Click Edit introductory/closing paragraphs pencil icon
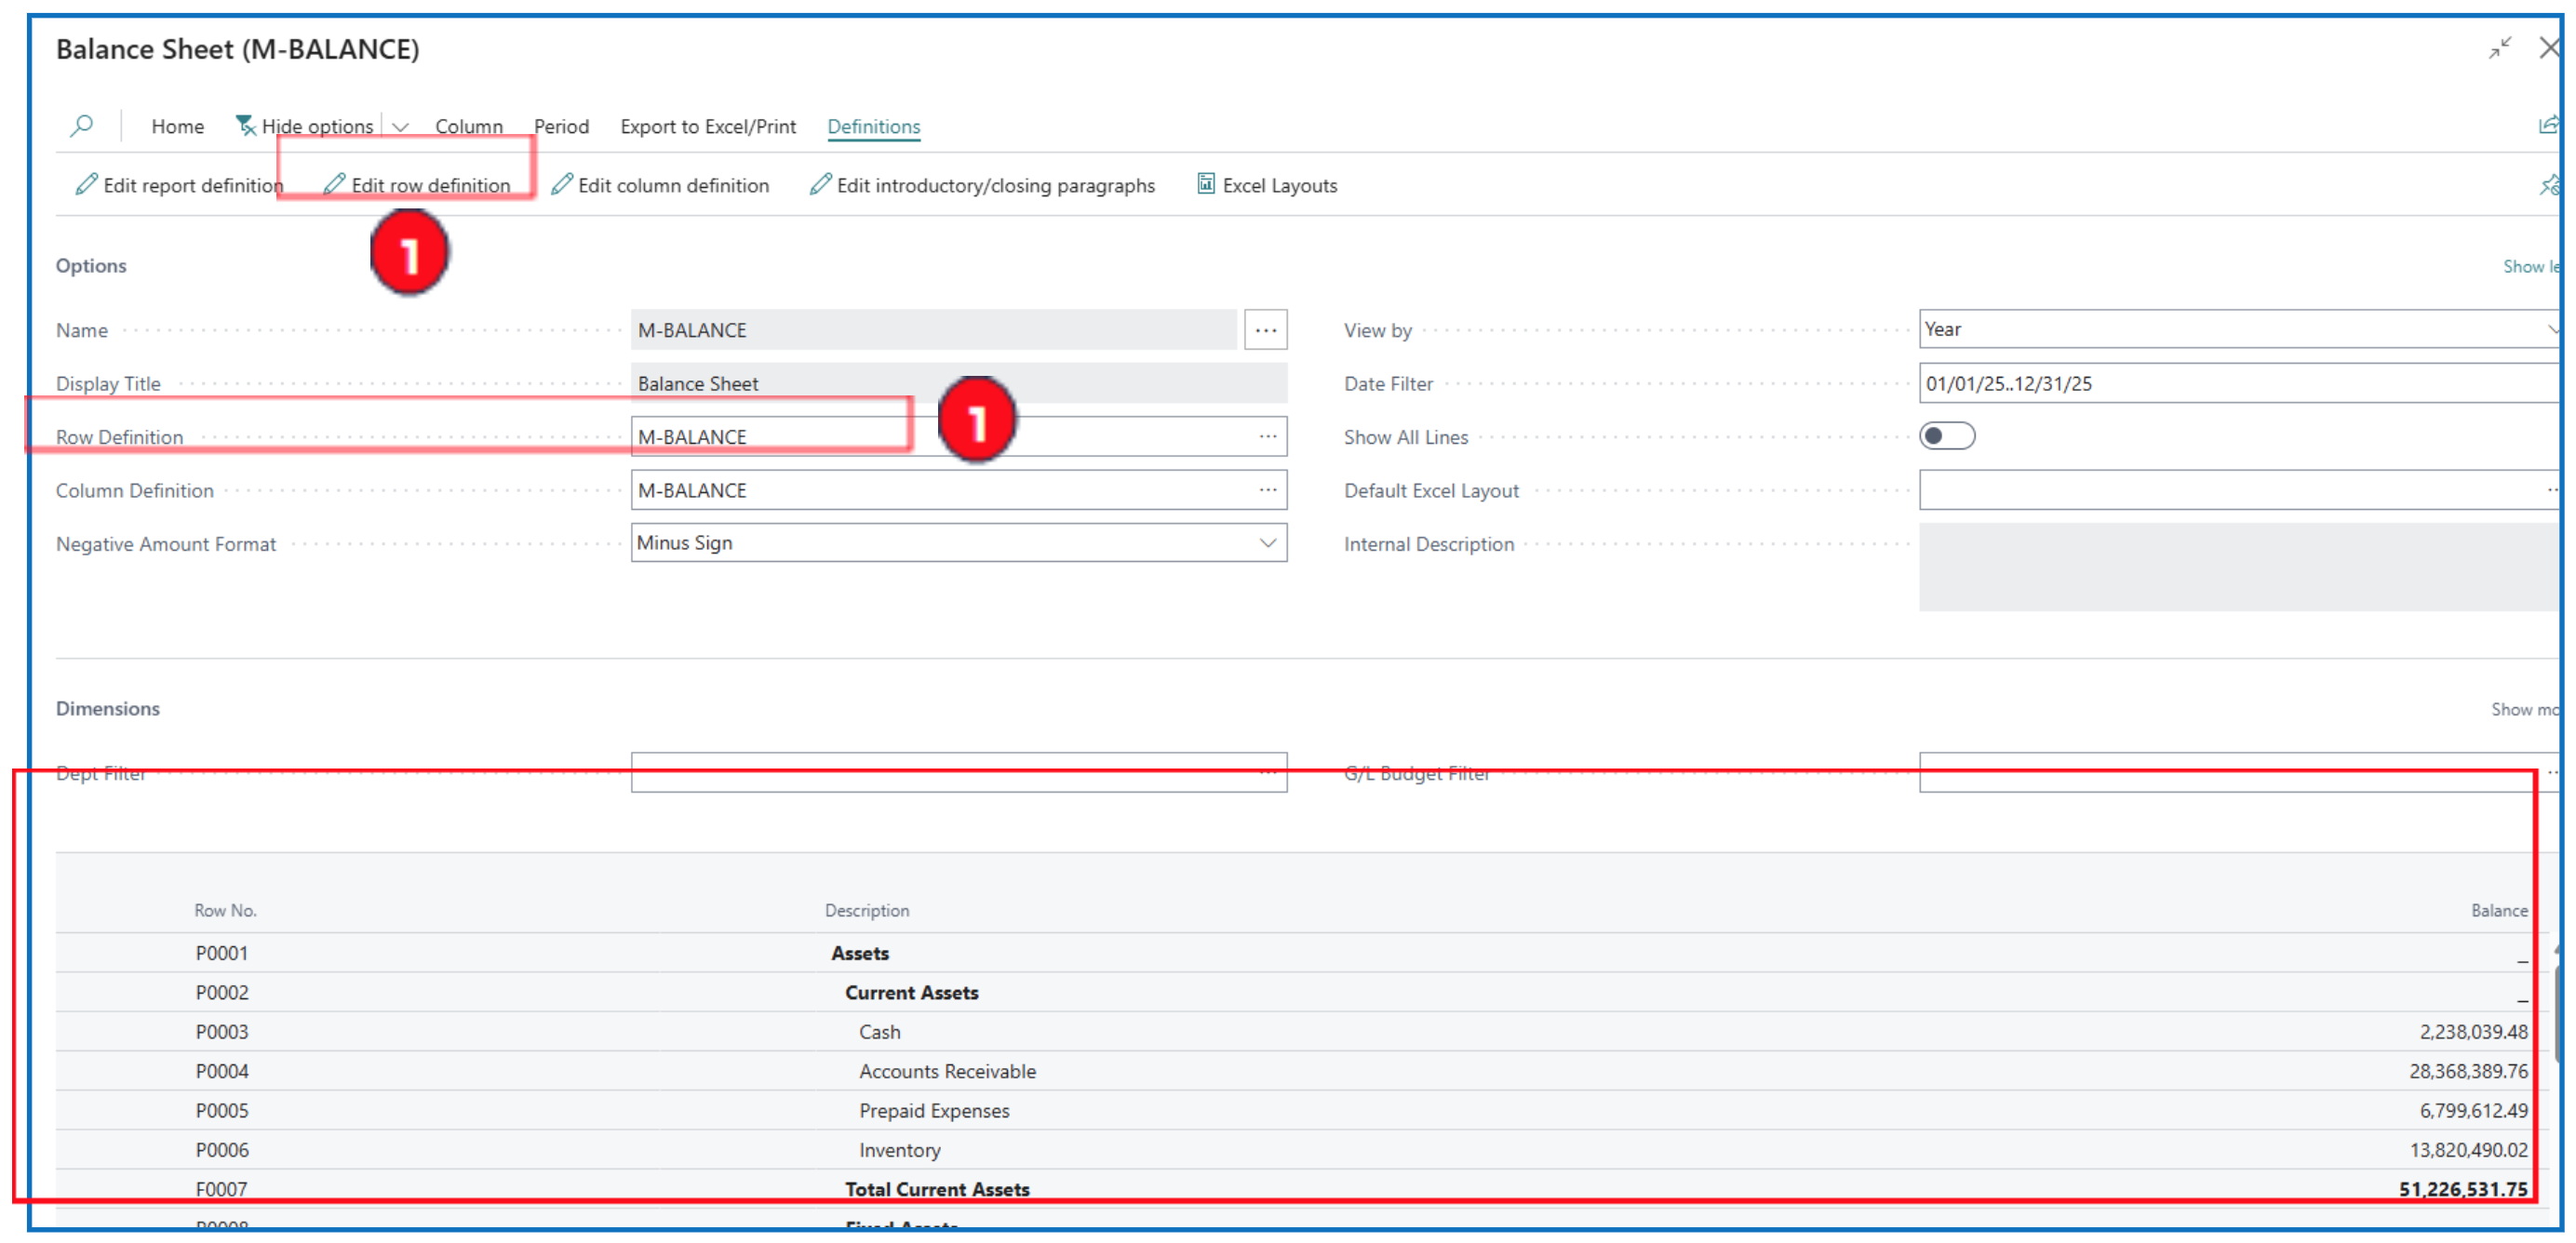This screenshot has width=2576, height=1243. coord(820,185)
